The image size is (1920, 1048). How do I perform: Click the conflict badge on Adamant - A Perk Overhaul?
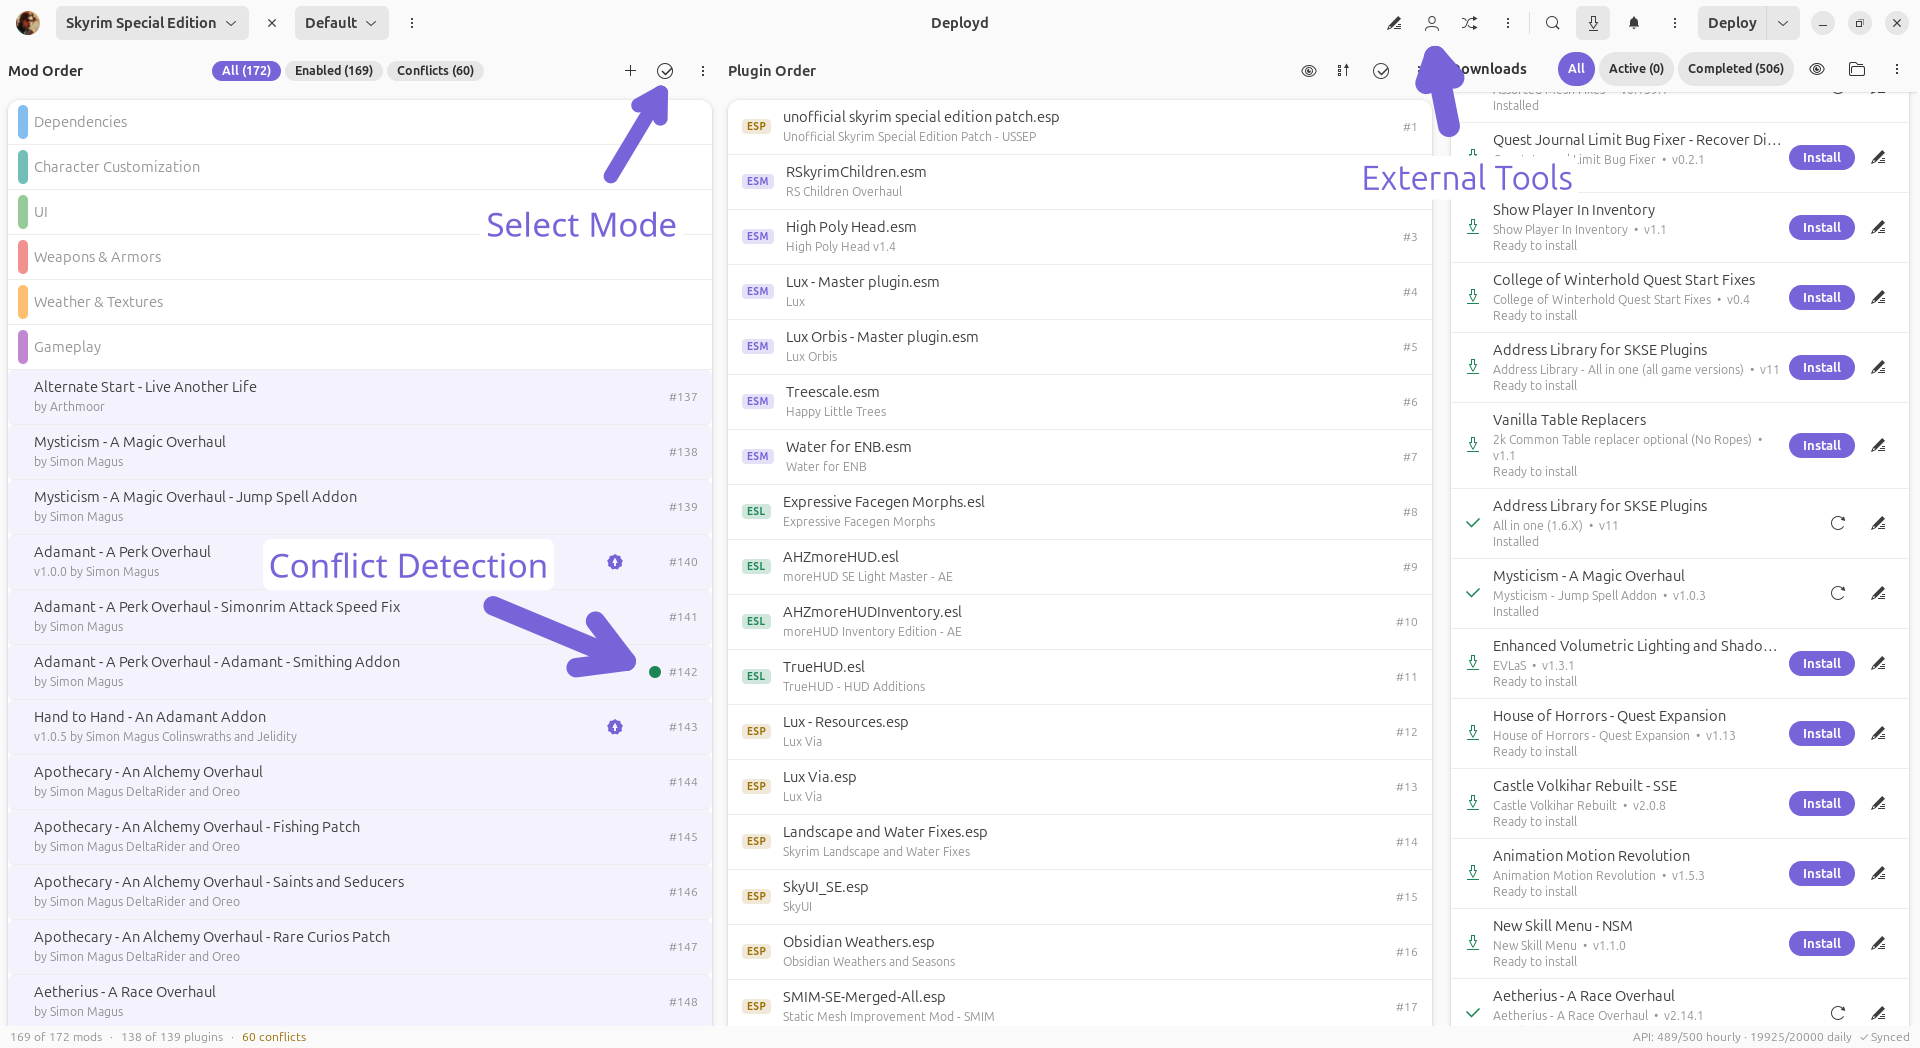[615, 562]
